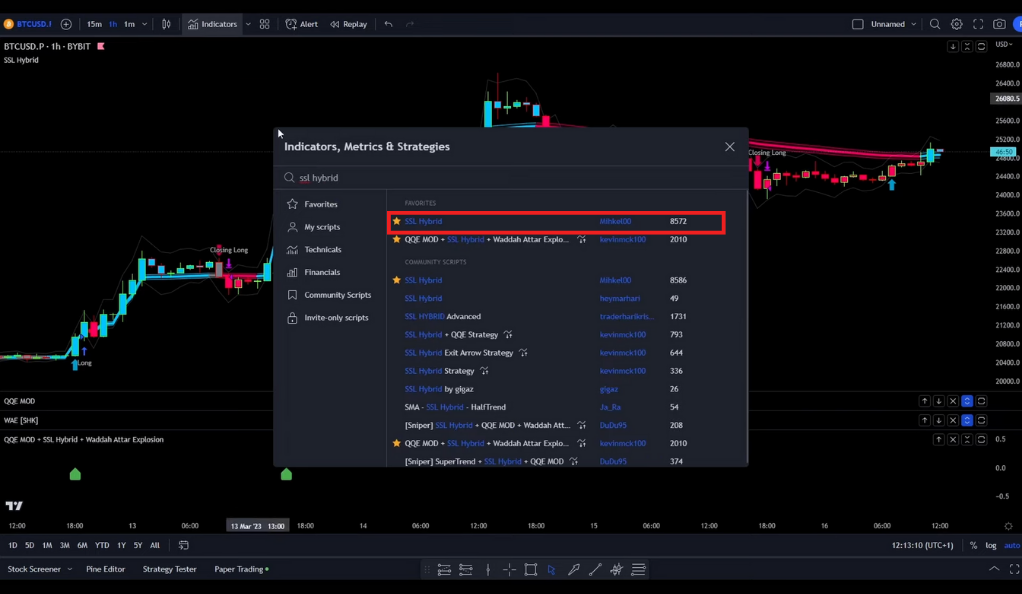This screenshot has height=594, width=1022.
Task: Unfavorite SSL Hybrid in the Favorites section
Action: pos(396,221)
